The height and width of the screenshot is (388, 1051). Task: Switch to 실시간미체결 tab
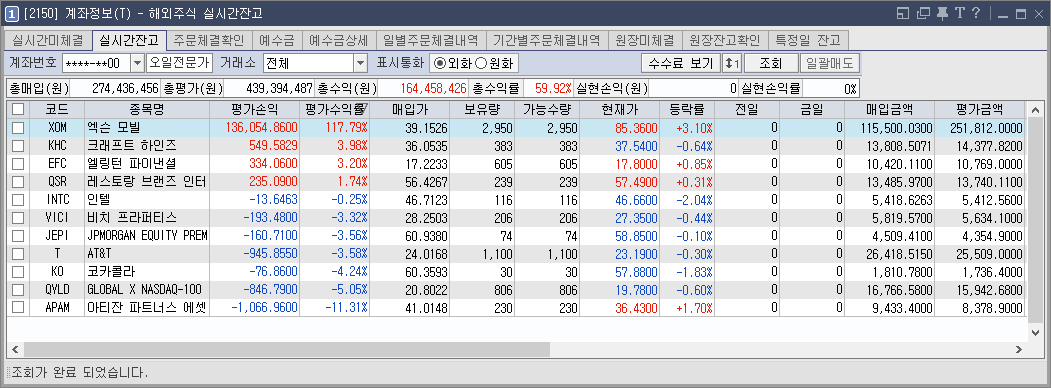48,40
